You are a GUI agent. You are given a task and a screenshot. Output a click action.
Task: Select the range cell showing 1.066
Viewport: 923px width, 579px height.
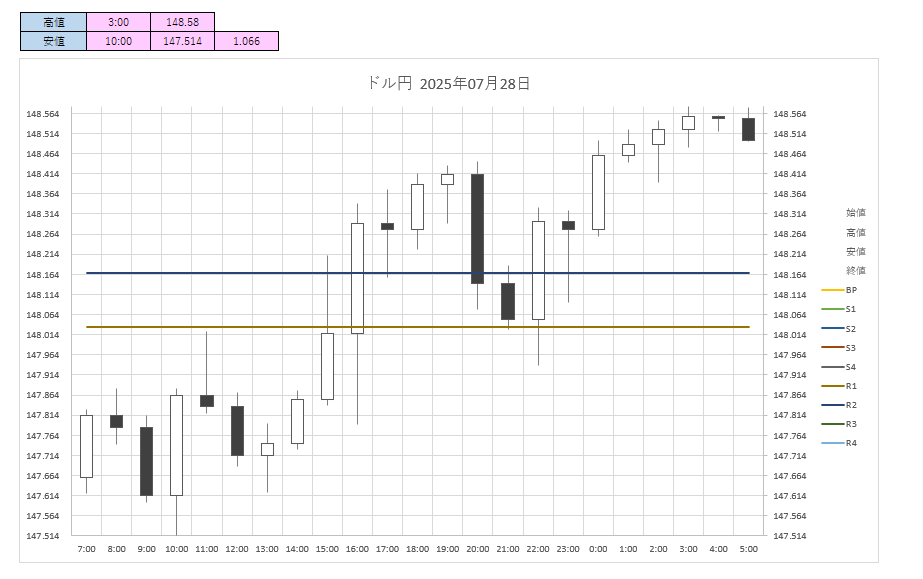(x=246, y=41)
